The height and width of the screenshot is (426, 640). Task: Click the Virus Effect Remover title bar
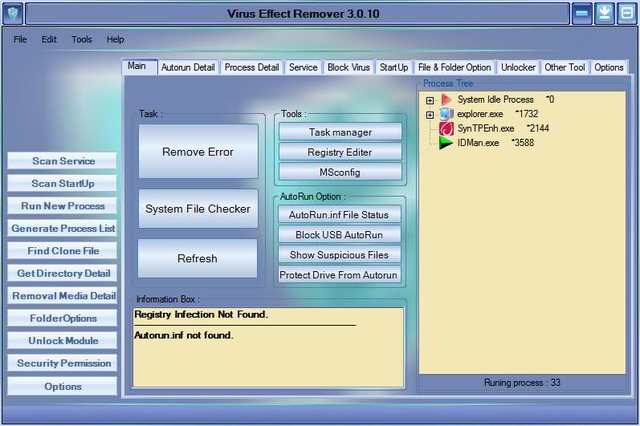point(297,13)
